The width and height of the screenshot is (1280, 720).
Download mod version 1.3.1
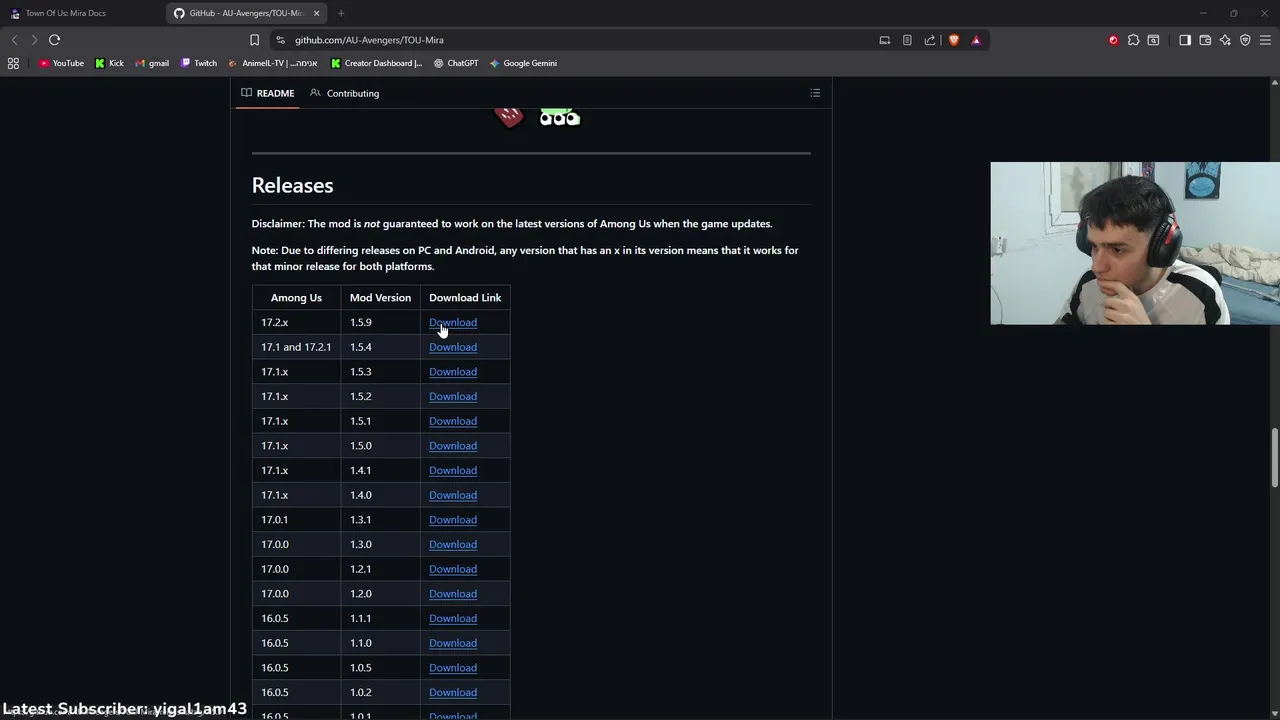pos(453,520)
